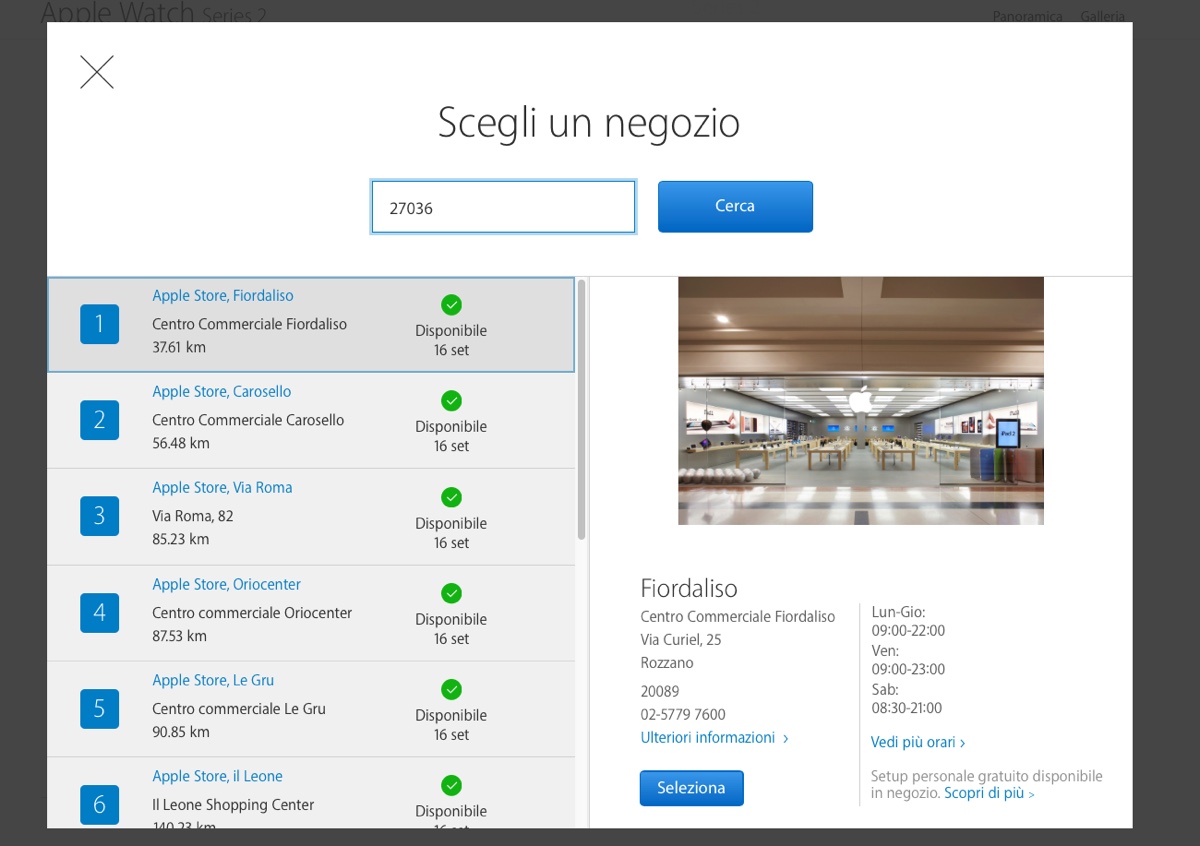Open the Apple Store, il Leone link

pyautogui.click(x=217, y=776)
